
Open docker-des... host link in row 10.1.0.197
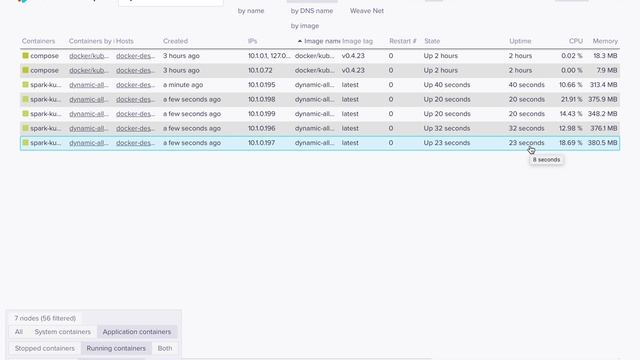click(x=136, y=143)
